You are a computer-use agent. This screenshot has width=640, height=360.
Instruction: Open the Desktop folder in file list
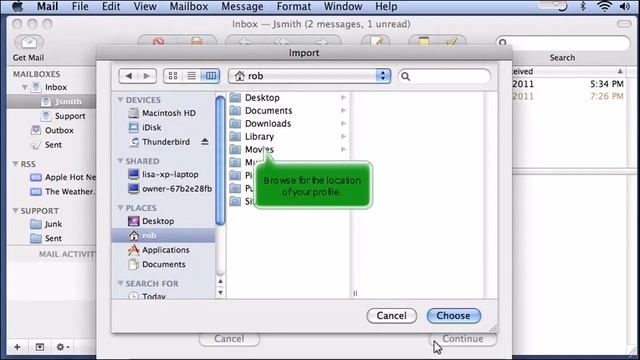(287, 98)
